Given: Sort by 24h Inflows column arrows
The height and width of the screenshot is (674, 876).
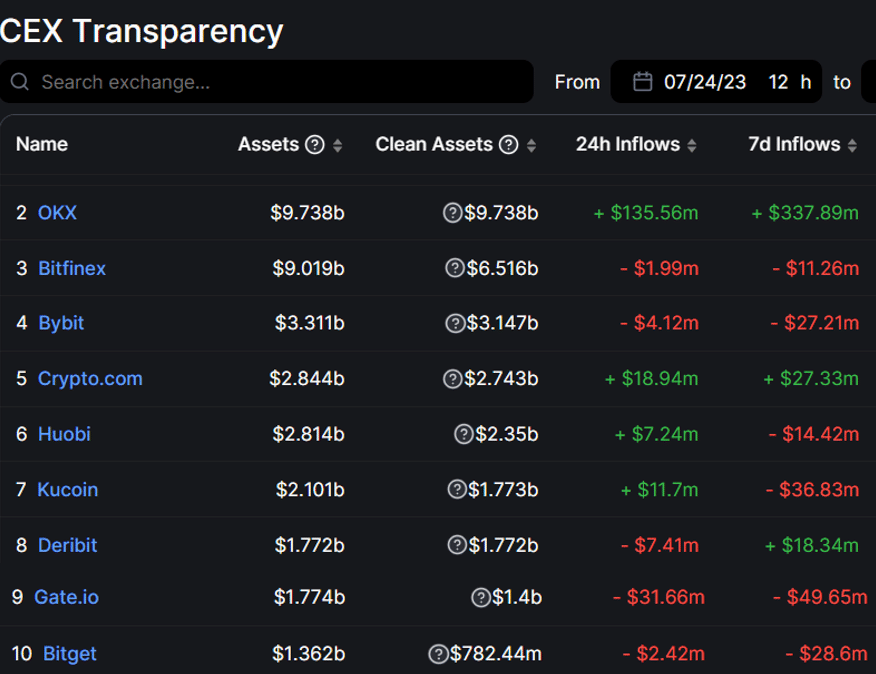Looking at the screenshot, I should [x=690, y=146].
